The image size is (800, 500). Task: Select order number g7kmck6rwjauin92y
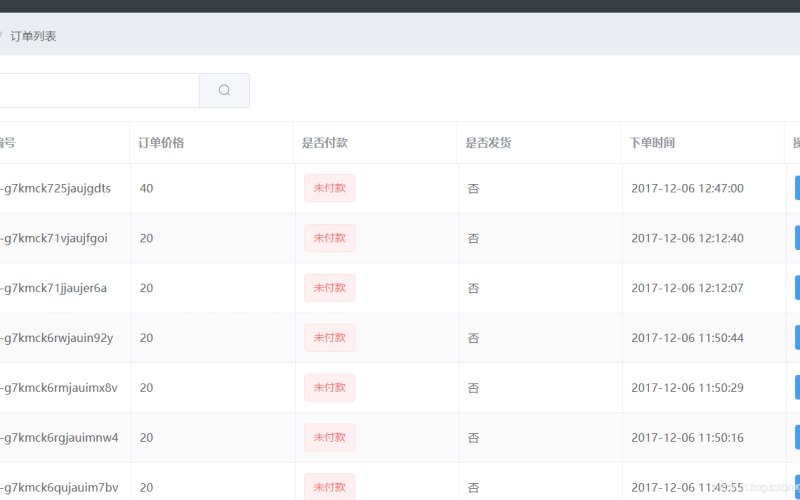[57, 338]
